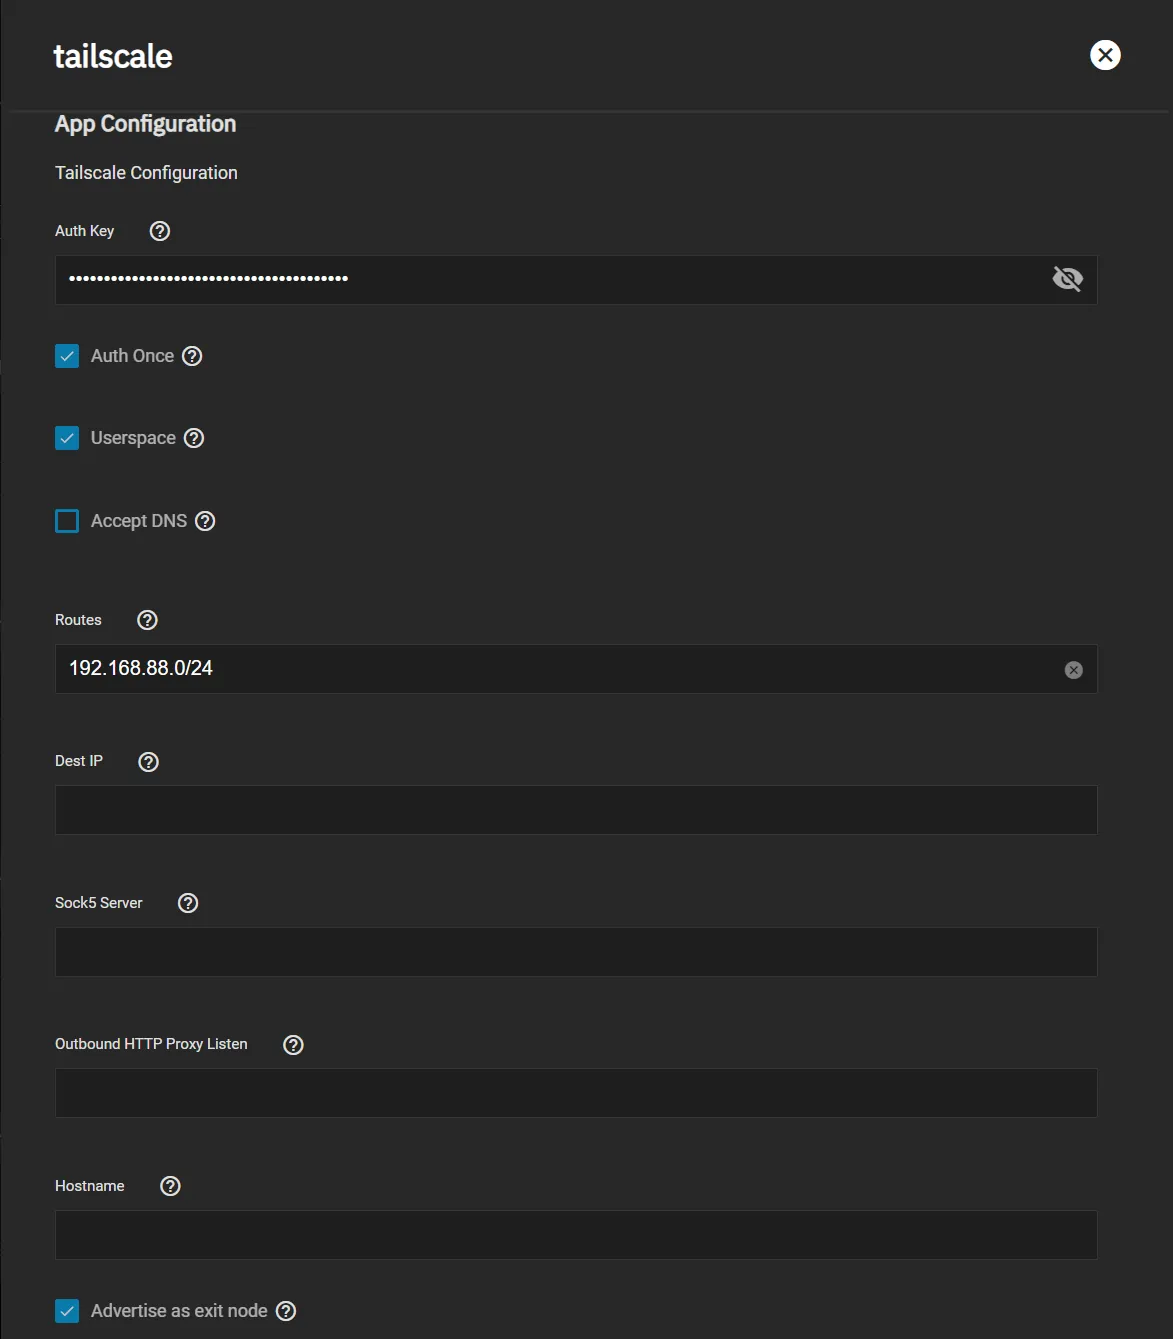Open help tooltip for Auth Once
1173x1339 pixels.
pos(193,356)
